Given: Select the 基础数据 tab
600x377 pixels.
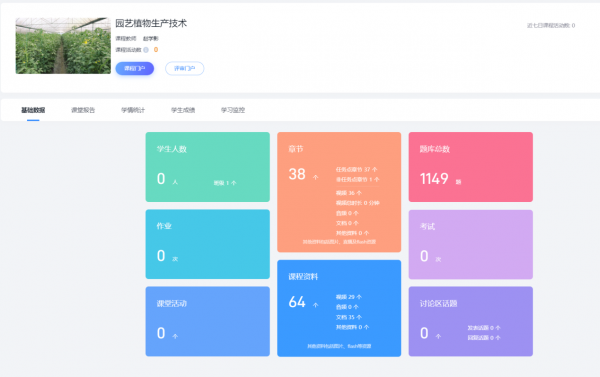Looking at the screenshot, I should [33, 110].
